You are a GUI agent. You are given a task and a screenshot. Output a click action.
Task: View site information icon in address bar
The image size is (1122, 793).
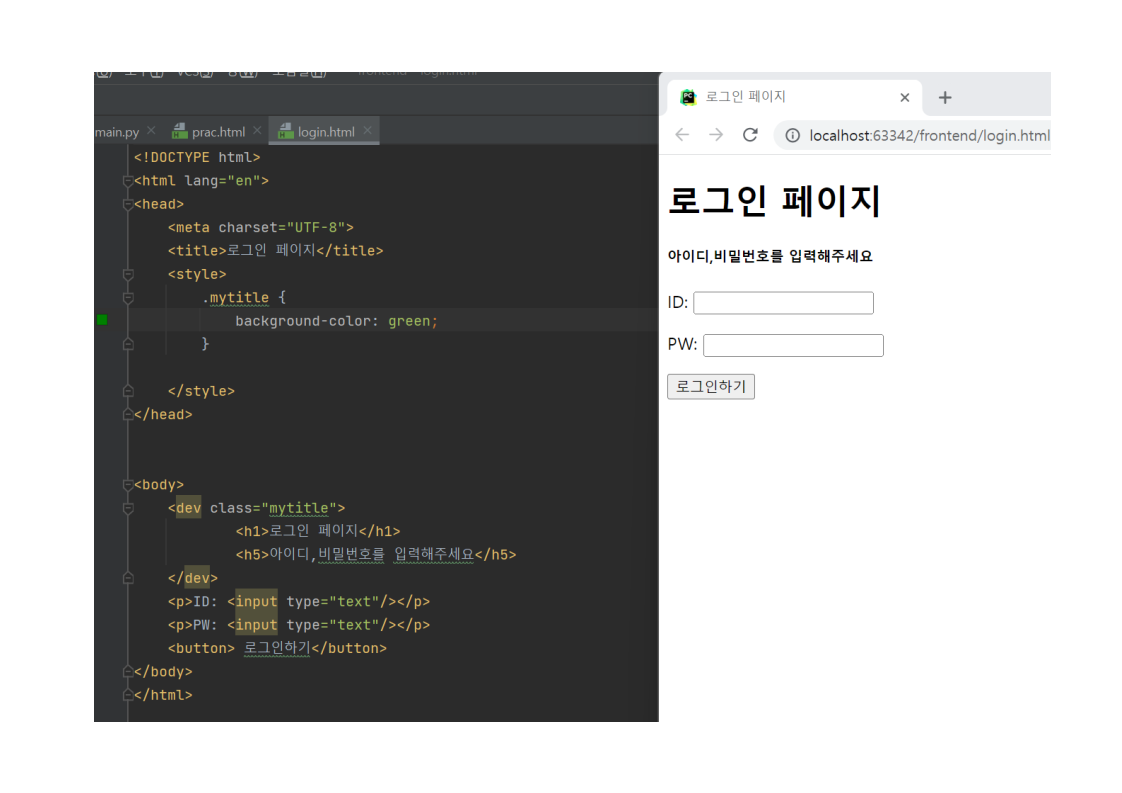coord(792,135)
